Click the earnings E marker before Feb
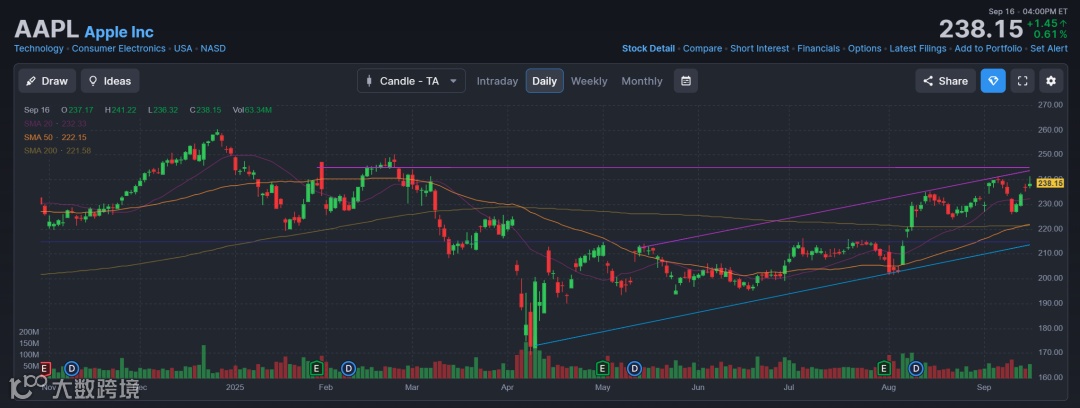Image resolution: width=1080 pixels, height=408 pixels. pyautogui.click(x=317, y=369)
